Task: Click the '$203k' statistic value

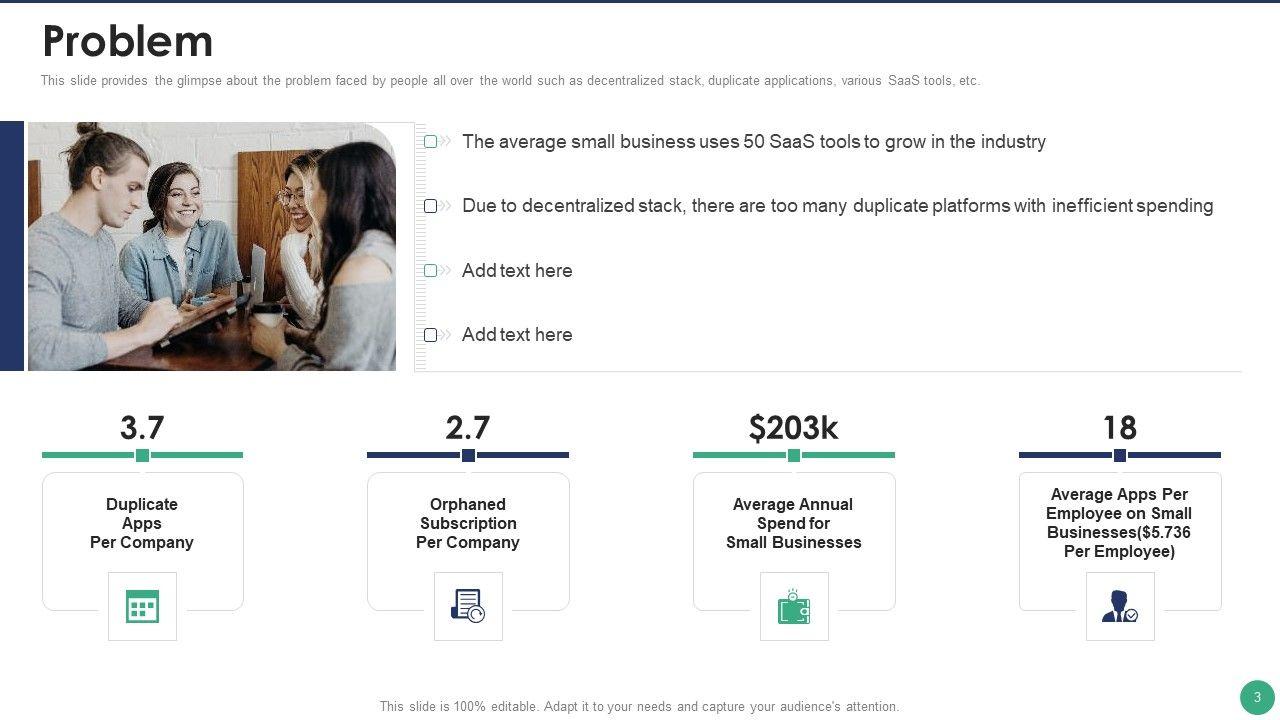Action: click(793, 428)
